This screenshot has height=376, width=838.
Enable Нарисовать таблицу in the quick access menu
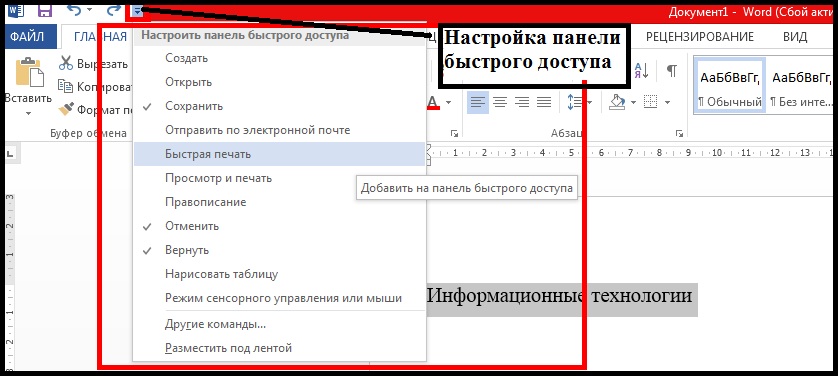point(280,274)
